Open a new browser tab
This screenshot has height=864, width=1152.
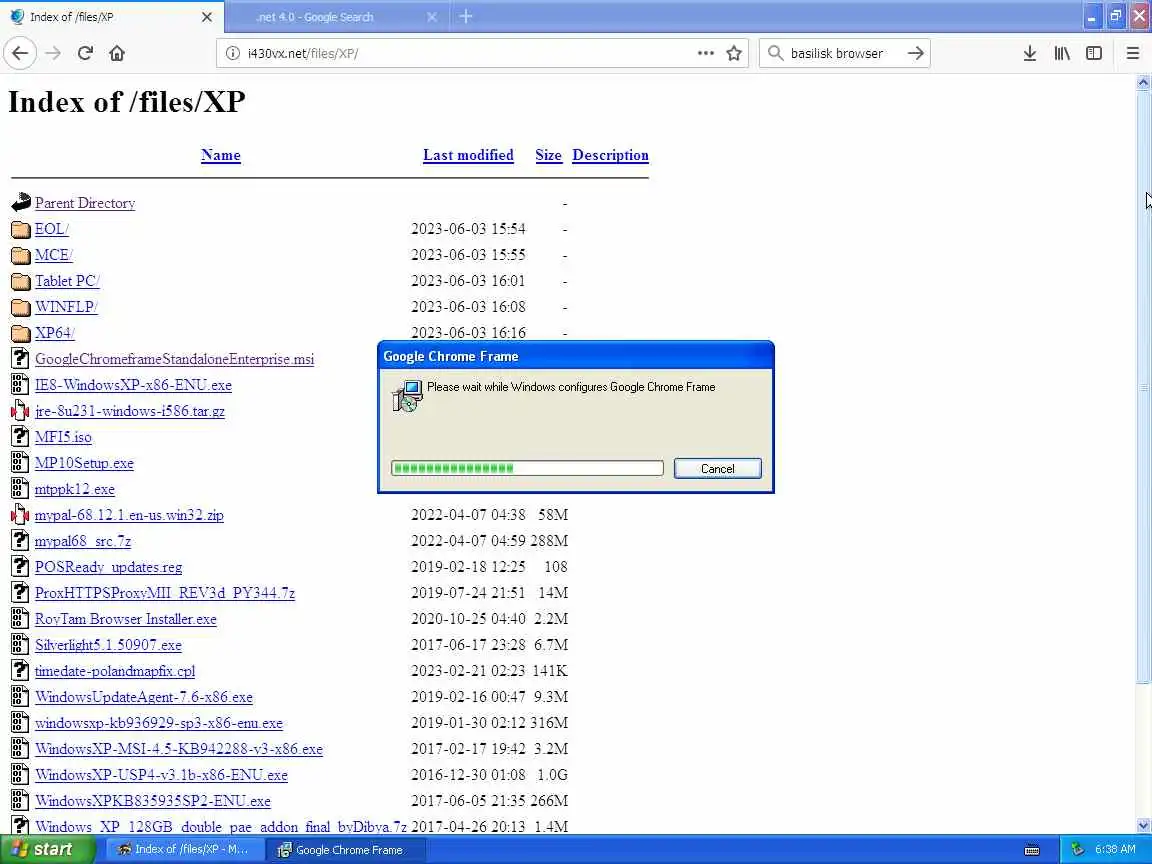(466, 16)
